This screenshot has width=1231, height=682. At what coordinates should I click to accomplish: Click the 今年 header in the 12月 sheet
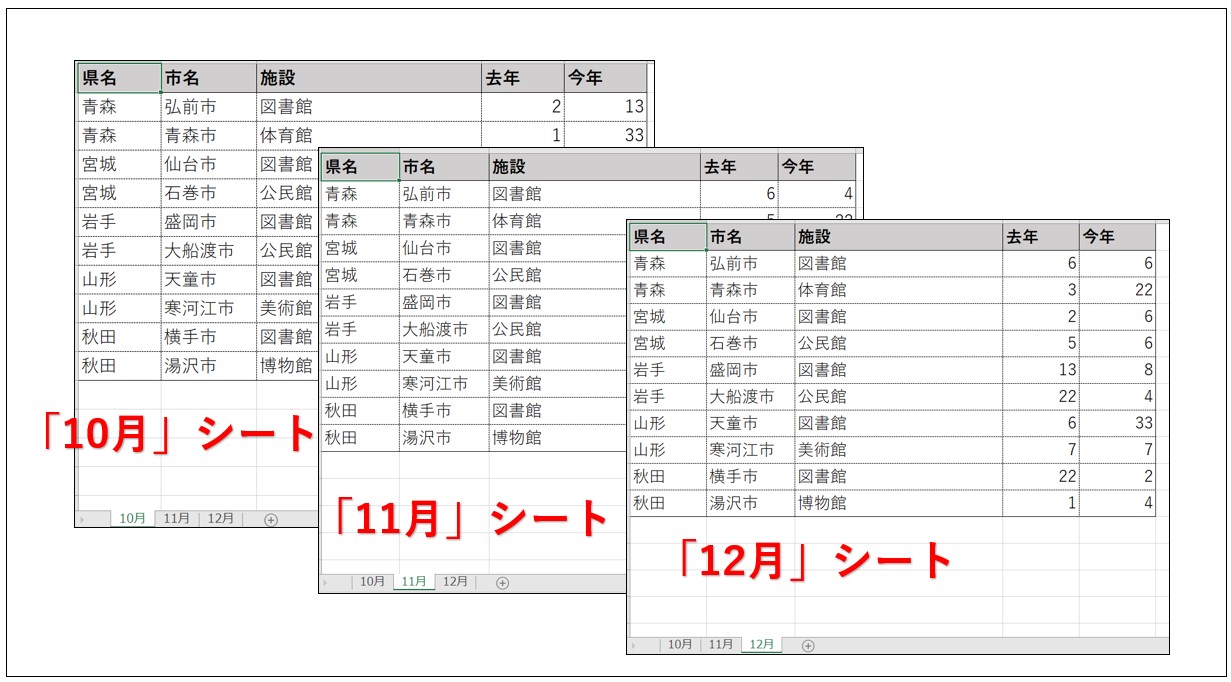coord(1116,237)
